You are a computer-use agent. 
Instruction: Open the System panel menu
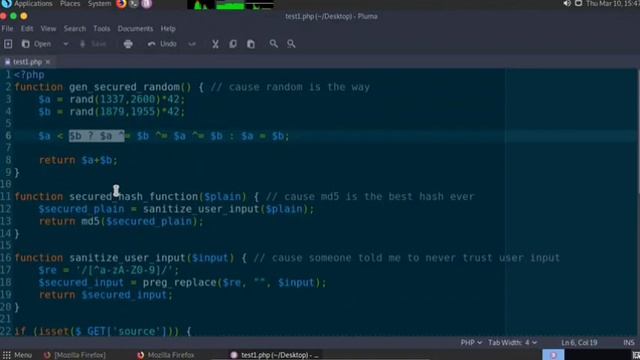click(x=99, y=4)
